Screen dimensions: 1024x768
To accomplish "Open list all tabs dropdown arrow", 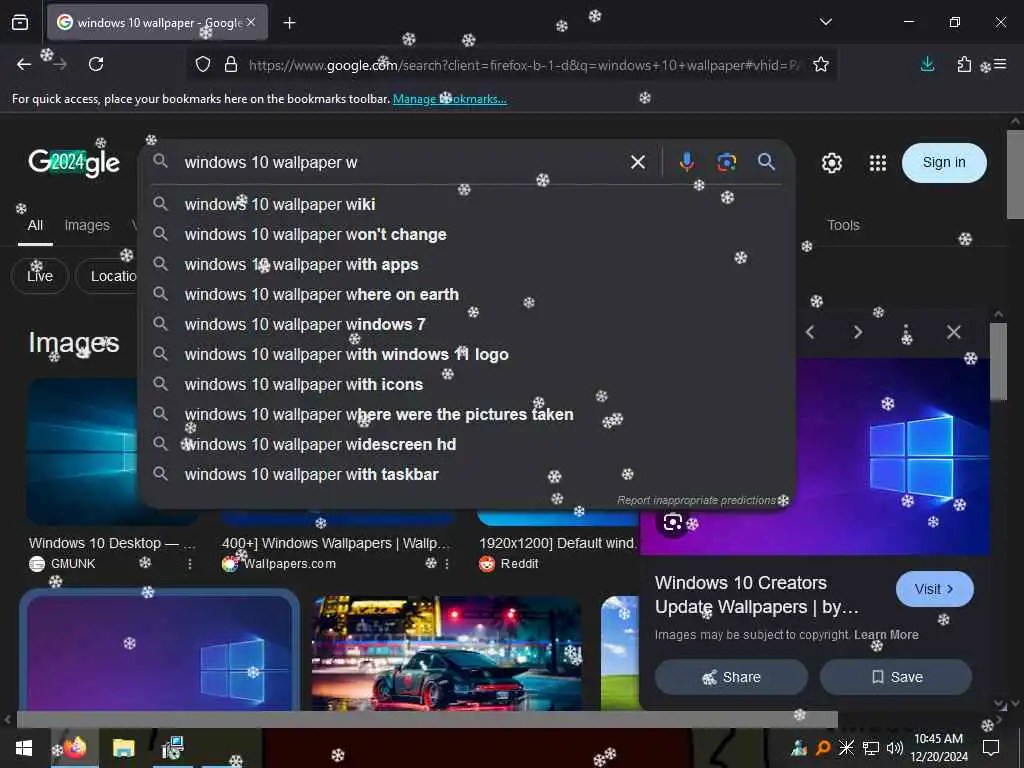I will 825,22.
